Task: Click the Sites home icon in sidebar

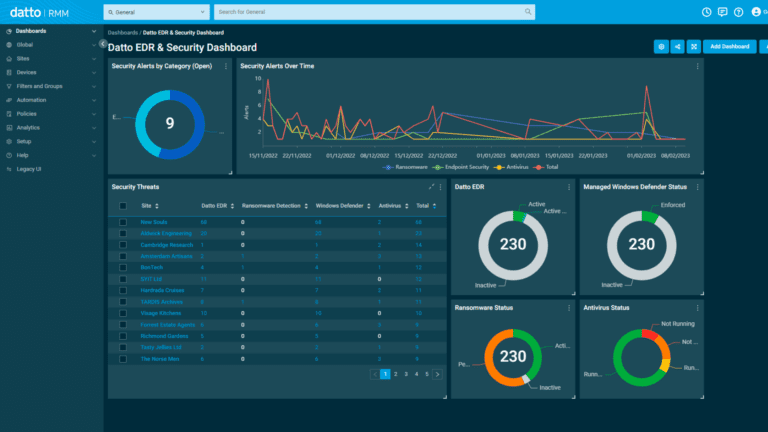Action: [9, 59]
